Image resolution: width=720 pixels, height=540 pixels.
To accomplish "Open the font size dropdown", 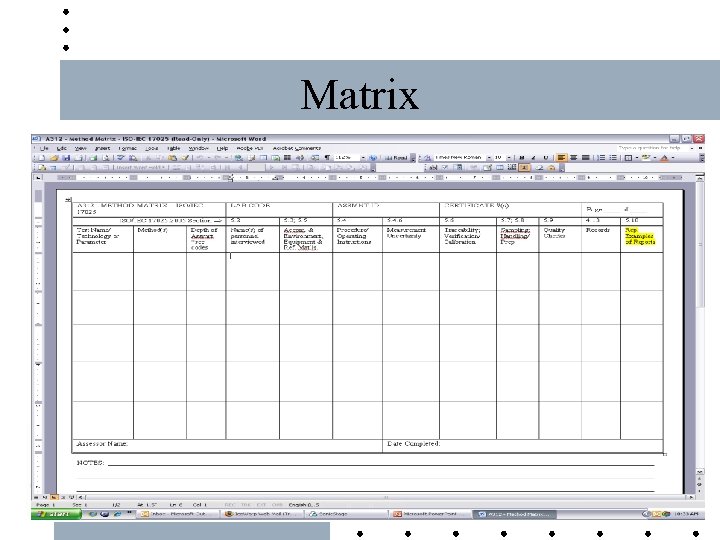I will coord(509,158).
